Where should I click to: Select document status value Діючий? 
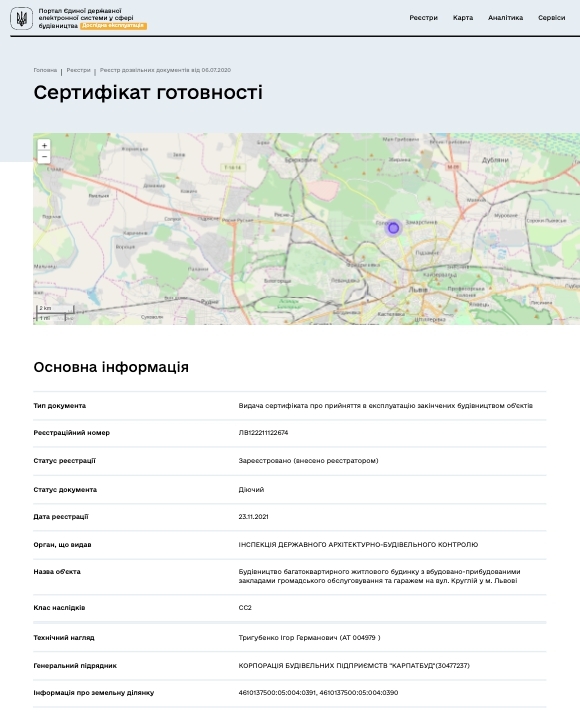click(x=251, y=490)
